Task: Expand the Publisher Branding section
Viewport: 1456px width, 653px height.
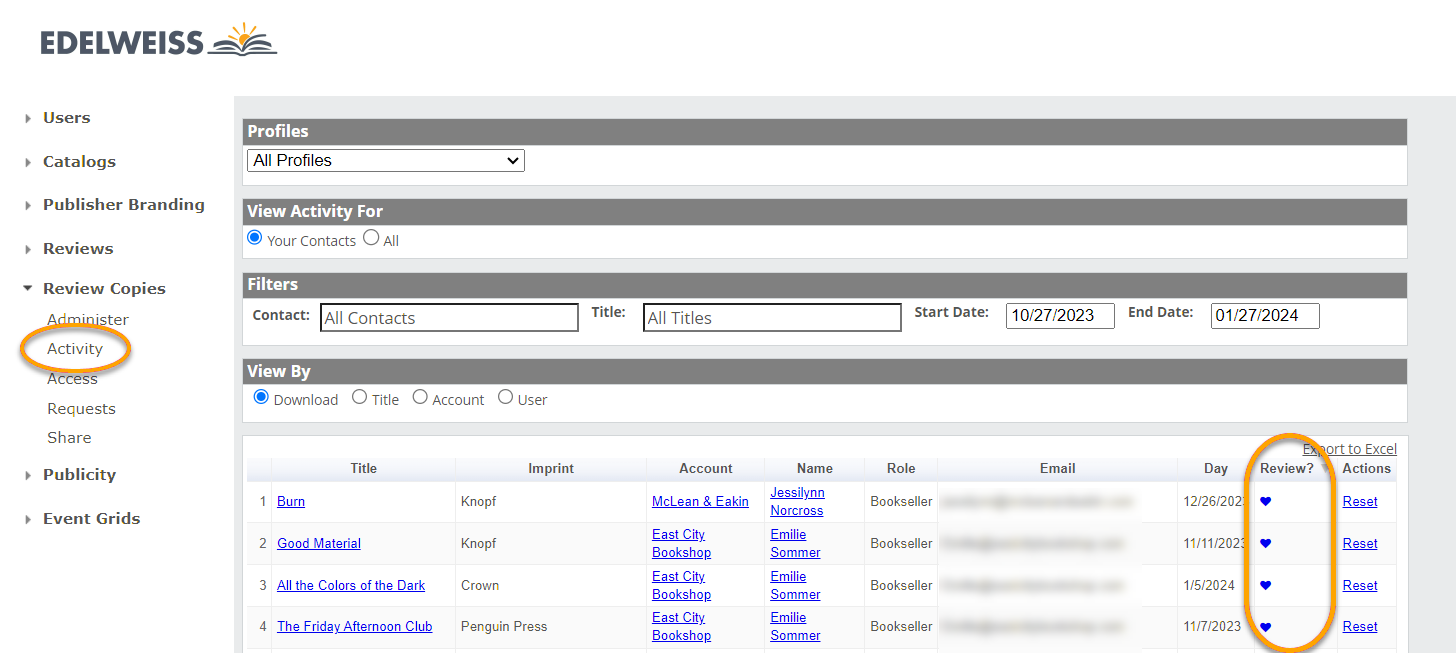Action: 123,205
